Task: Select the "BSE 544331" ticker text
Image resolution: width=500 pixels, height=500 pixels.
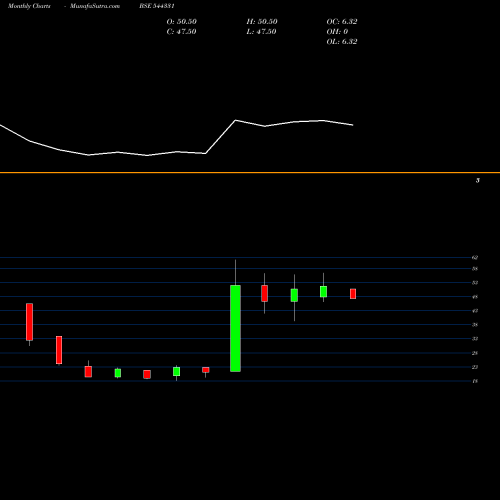Action: (157, 6)
